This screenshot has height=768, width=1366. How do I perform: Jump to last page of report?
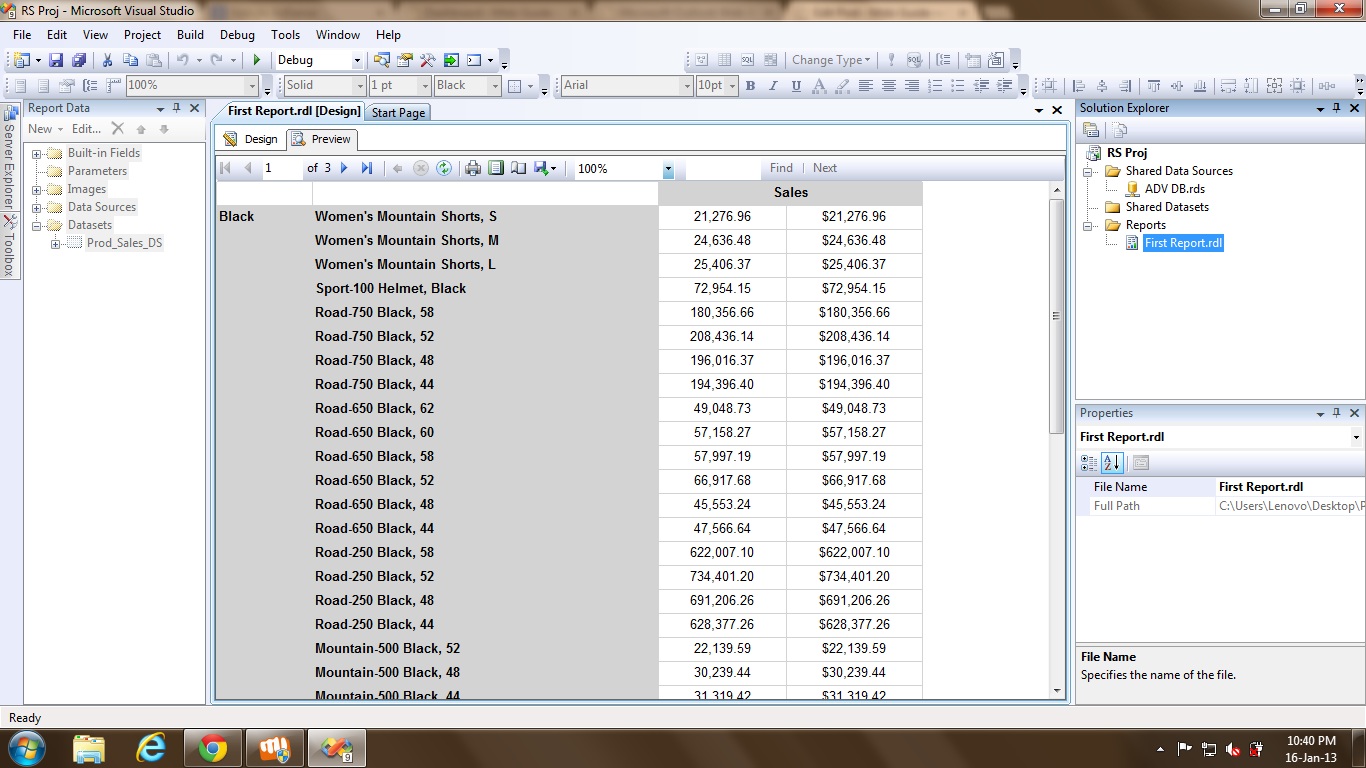(x=367, y=169)
